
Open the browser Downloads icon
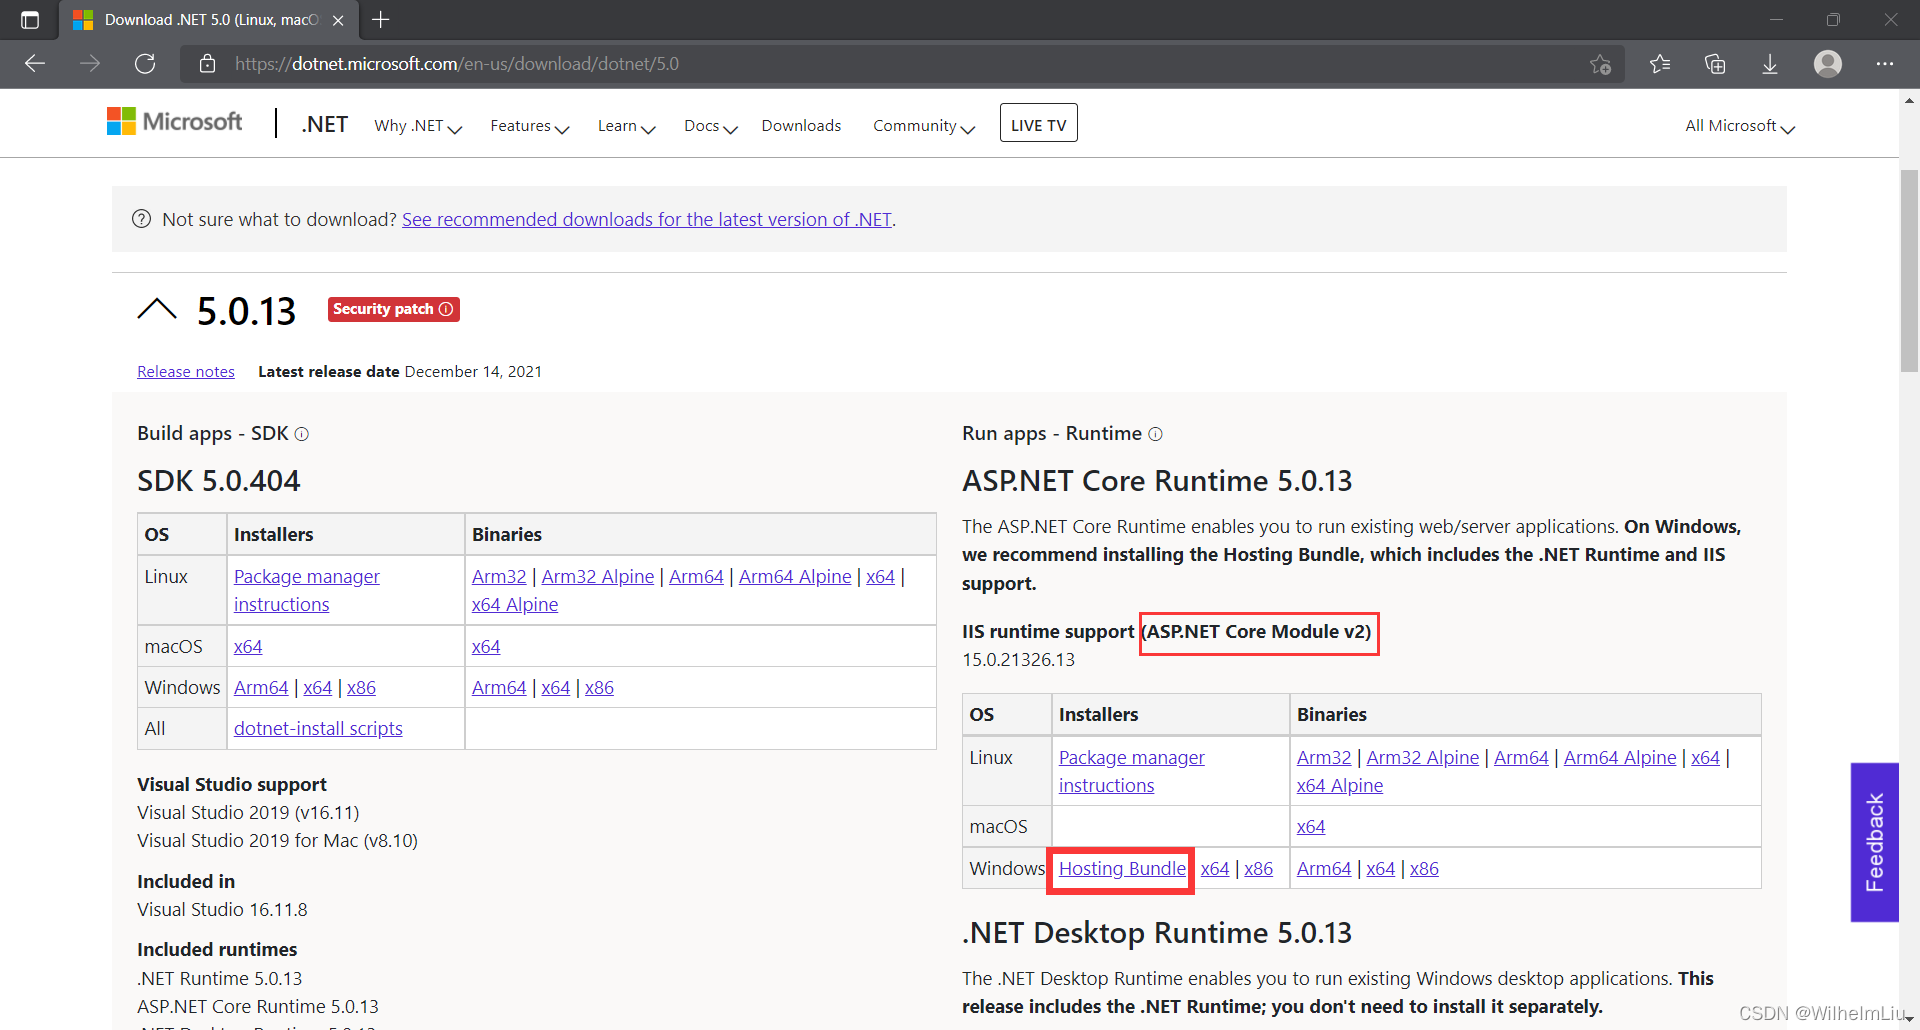pos(1770,64)
